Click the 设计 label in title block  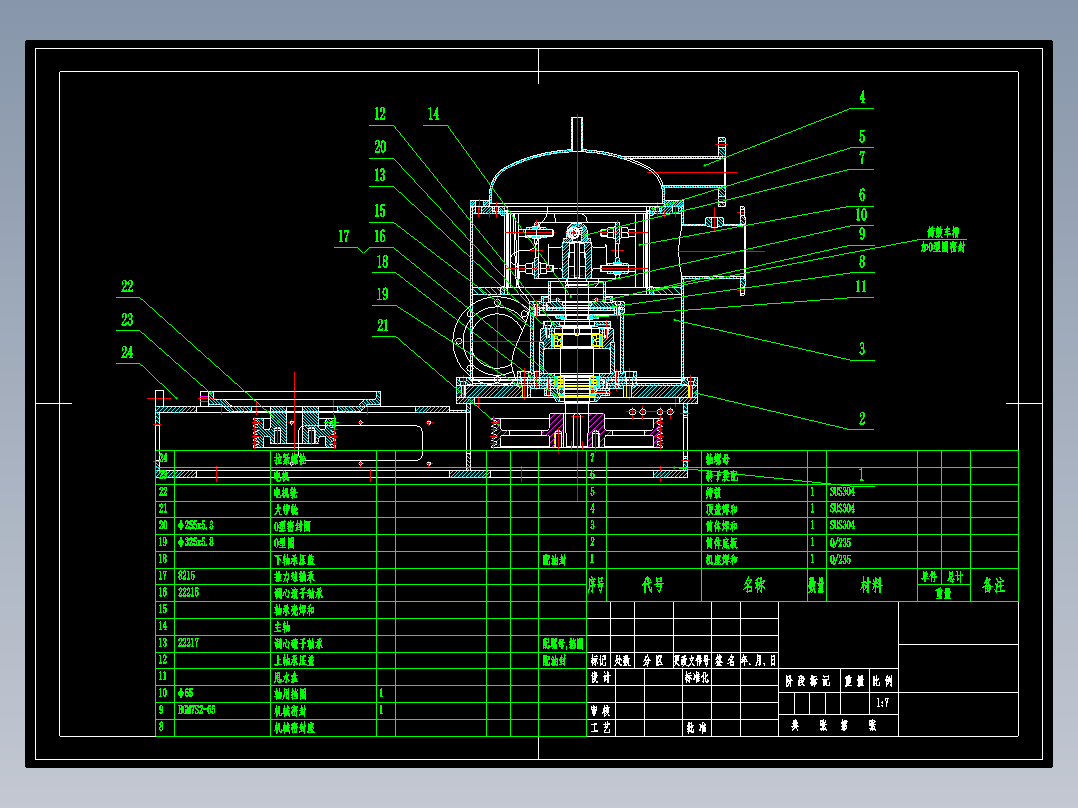(601, 677)
